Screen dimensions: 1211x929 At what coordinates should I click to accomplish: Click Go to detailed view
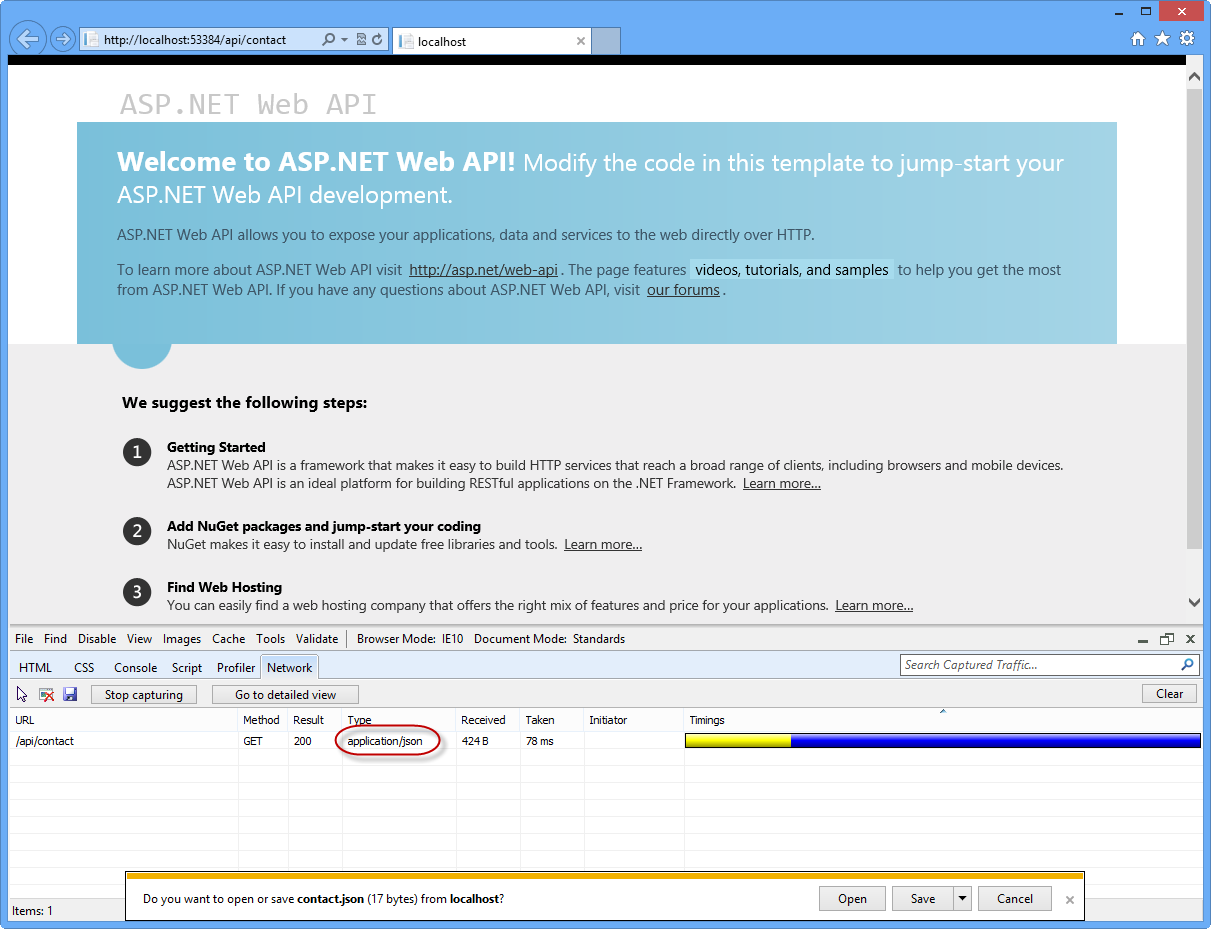tap(285, 694)
